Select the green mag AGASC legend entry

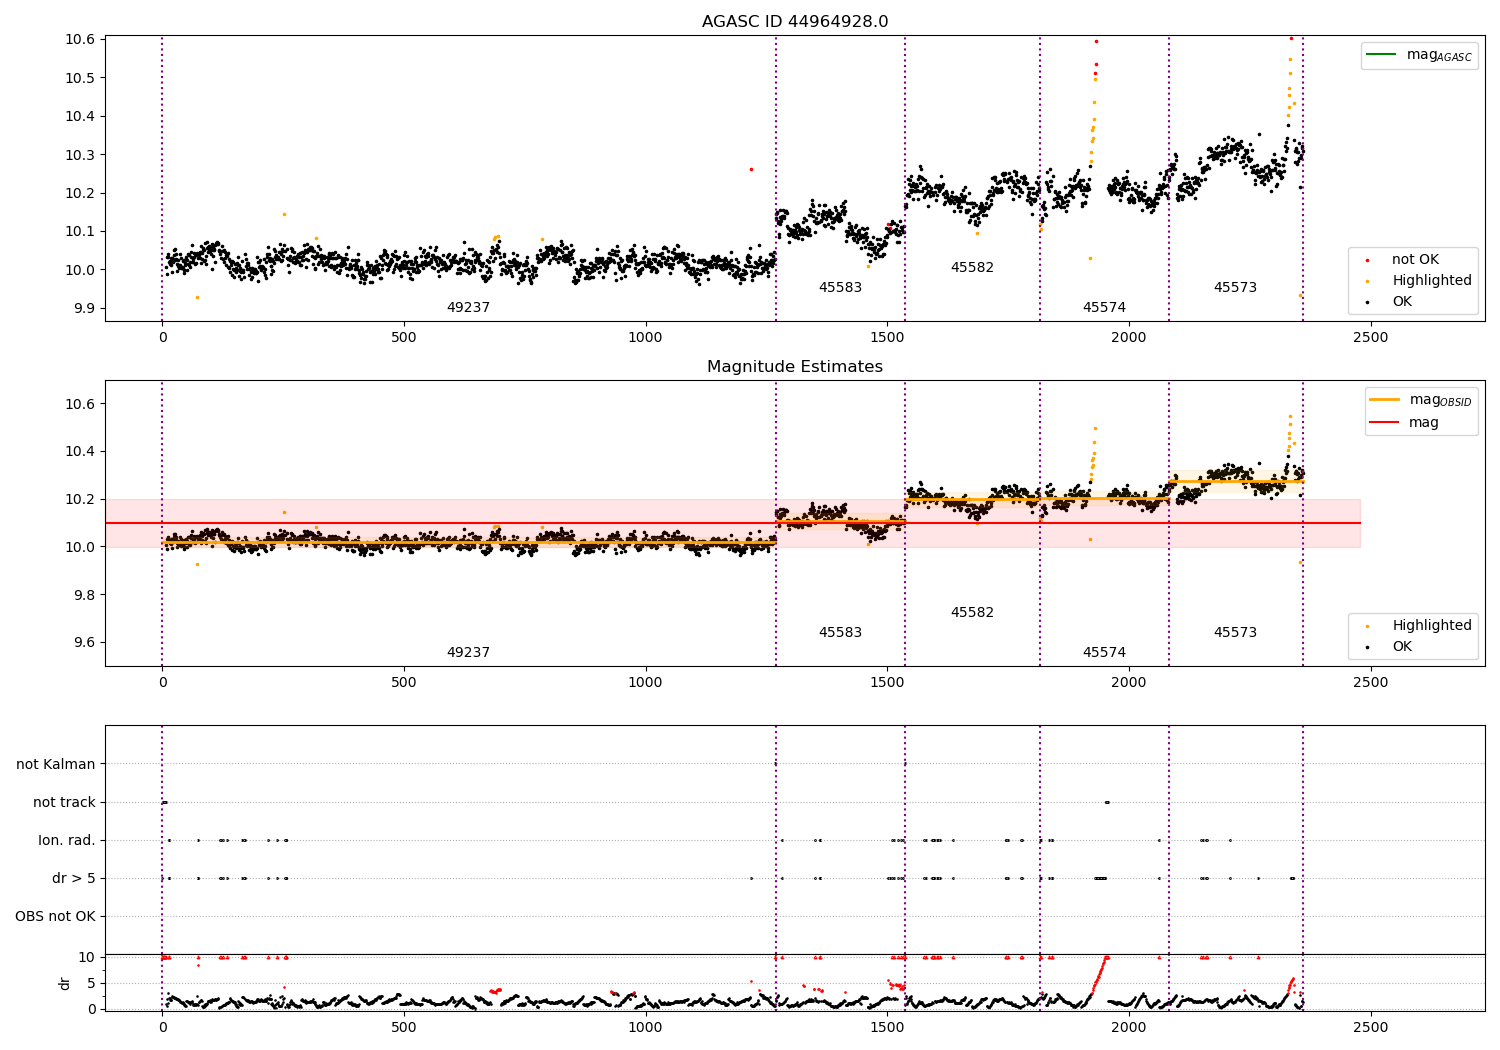1419,55
